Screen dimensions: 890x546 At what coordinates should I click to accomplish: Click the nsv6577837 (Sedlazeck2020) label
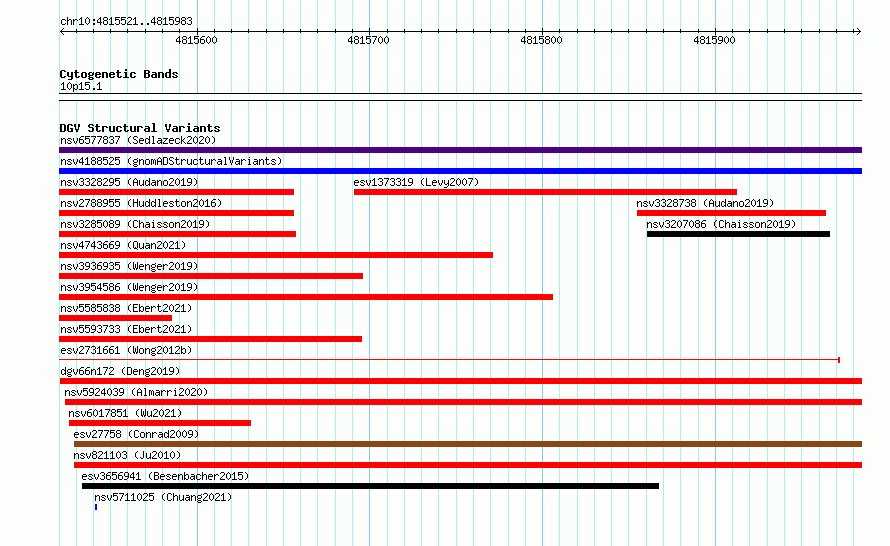(x=138, y=140)
